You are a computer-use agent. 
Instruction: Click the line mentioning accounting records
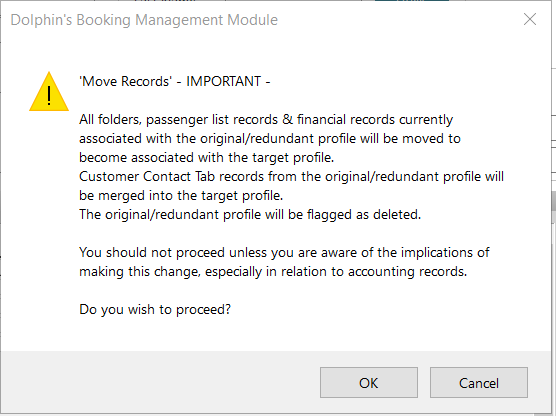(x=273, y=272)
